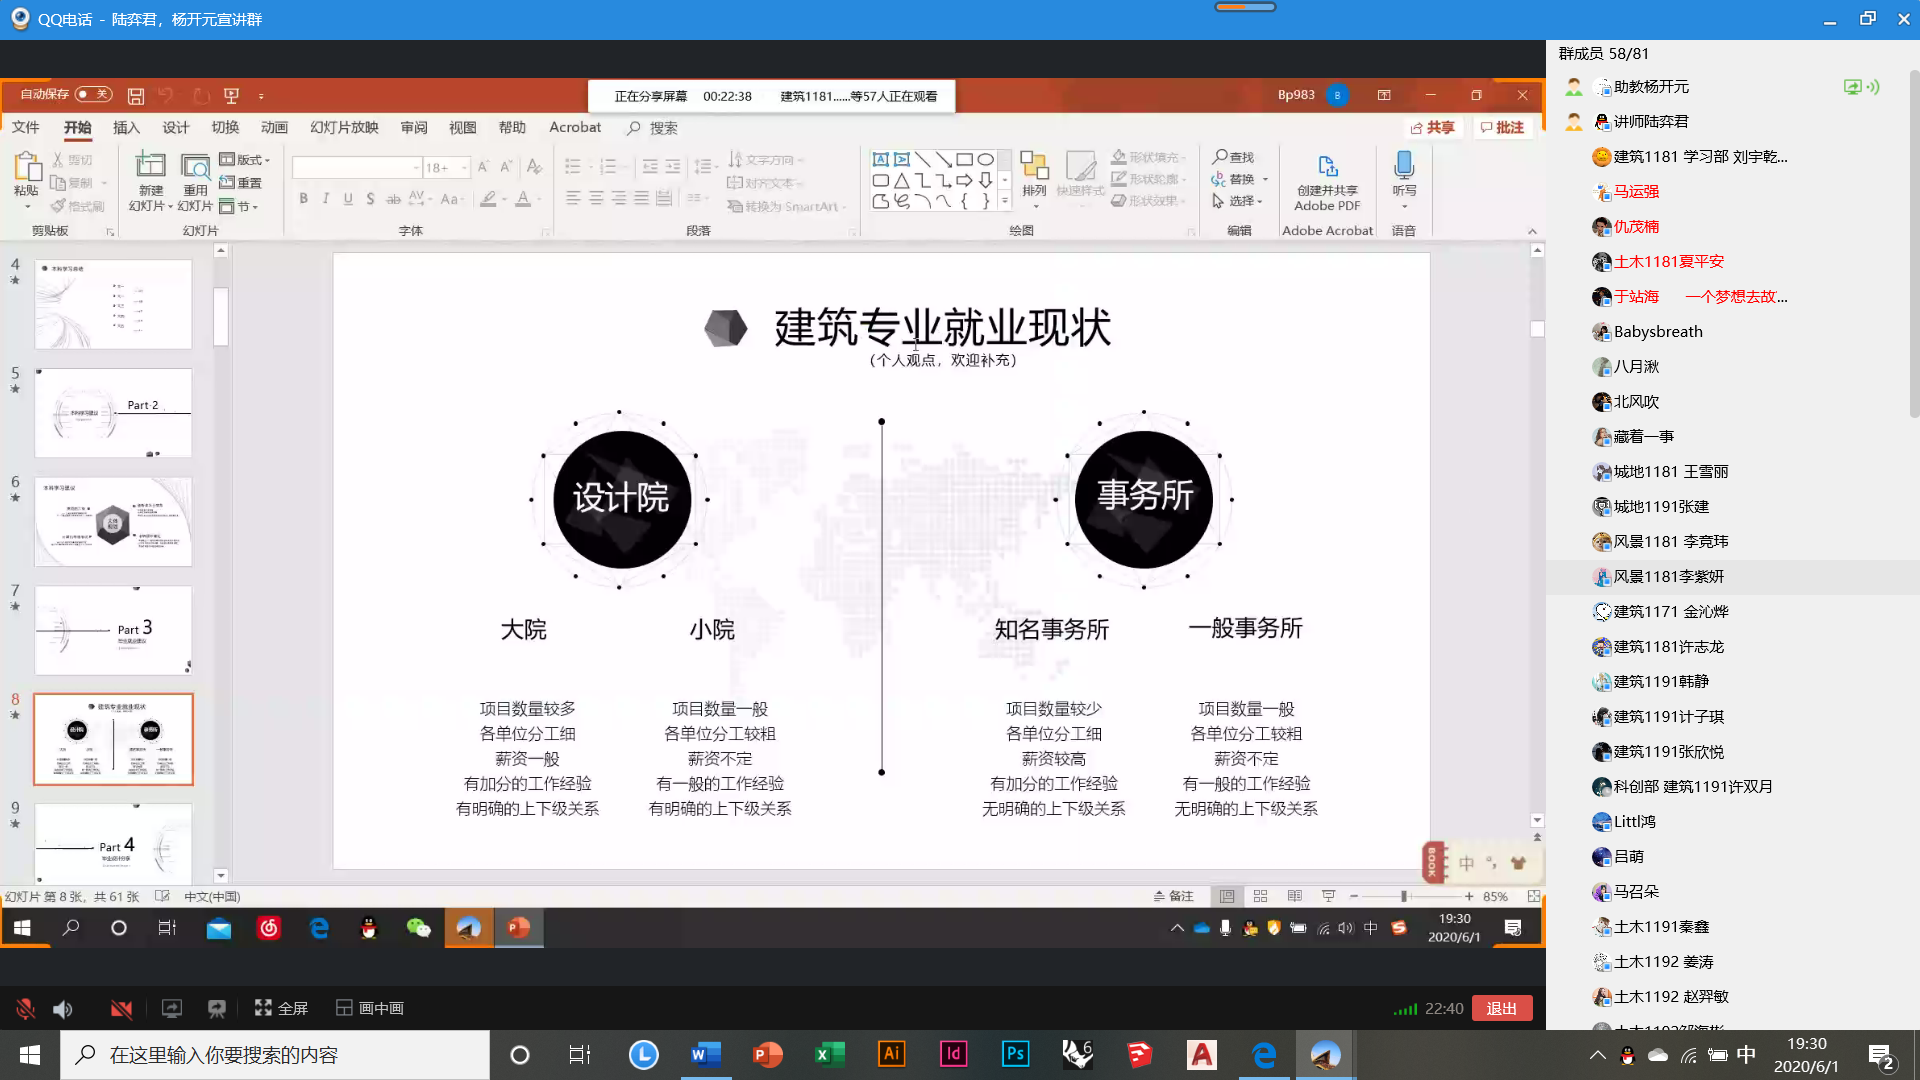
Task: Click the PowerPoint save icon
Action: point(136,96)
